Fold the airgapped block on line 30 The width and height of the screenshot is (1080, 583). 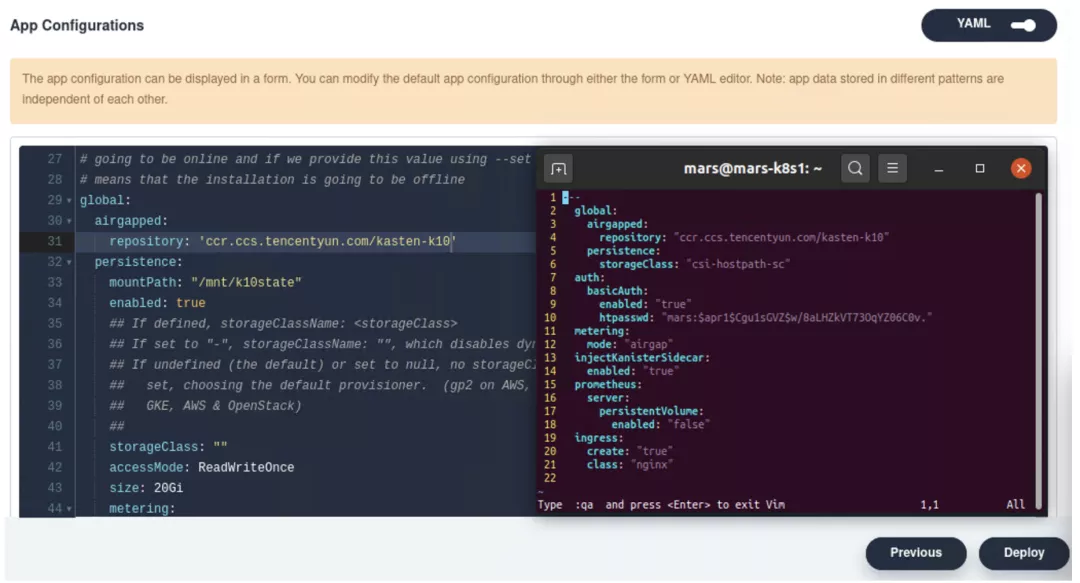(x=69, y=221)
